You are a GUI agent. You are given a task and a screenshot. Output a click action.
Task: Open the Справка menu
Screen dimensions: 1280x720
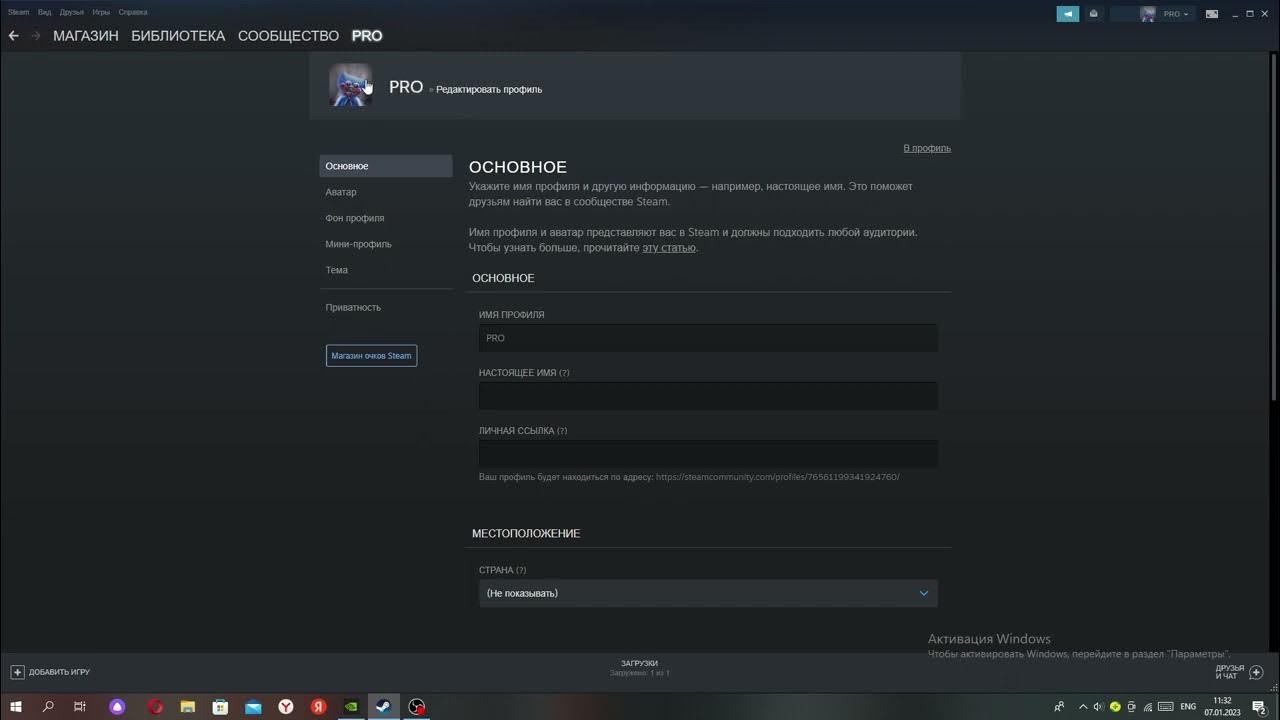133,12
